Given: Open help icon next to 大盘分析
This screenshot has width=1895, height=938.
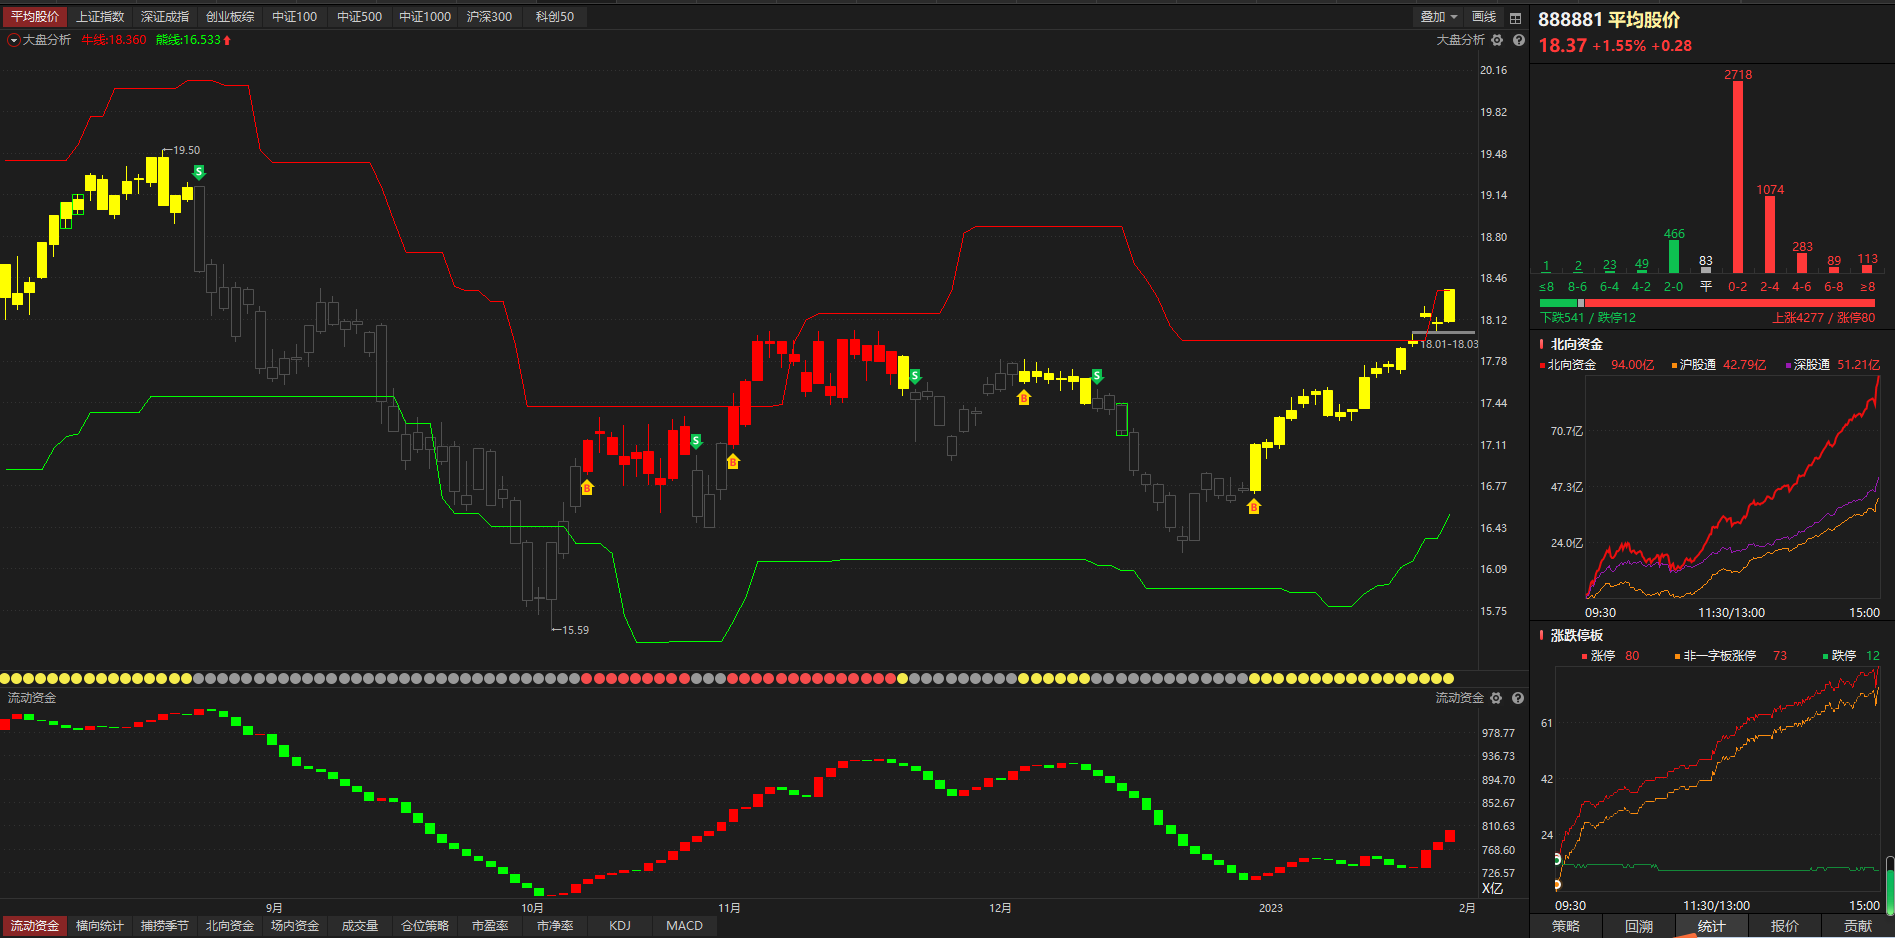Looking at the screenshot, I should (x=1519, y=40).
